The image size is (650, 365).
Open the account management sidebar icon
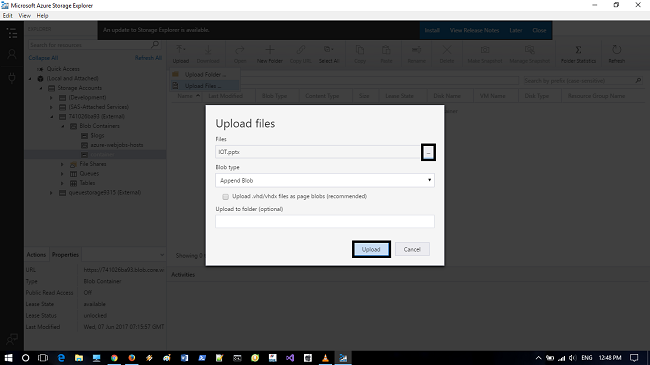point(12,54)
